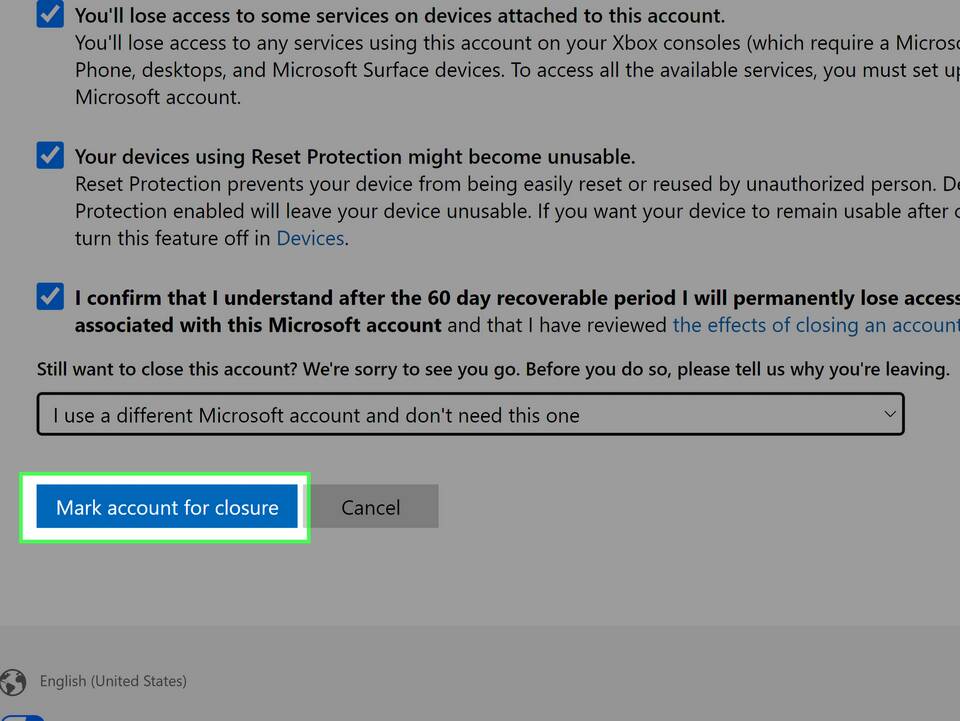This screenshot has height=721, width=960.
Task: Open the Devices link
Action: click(x=310, y=239)
